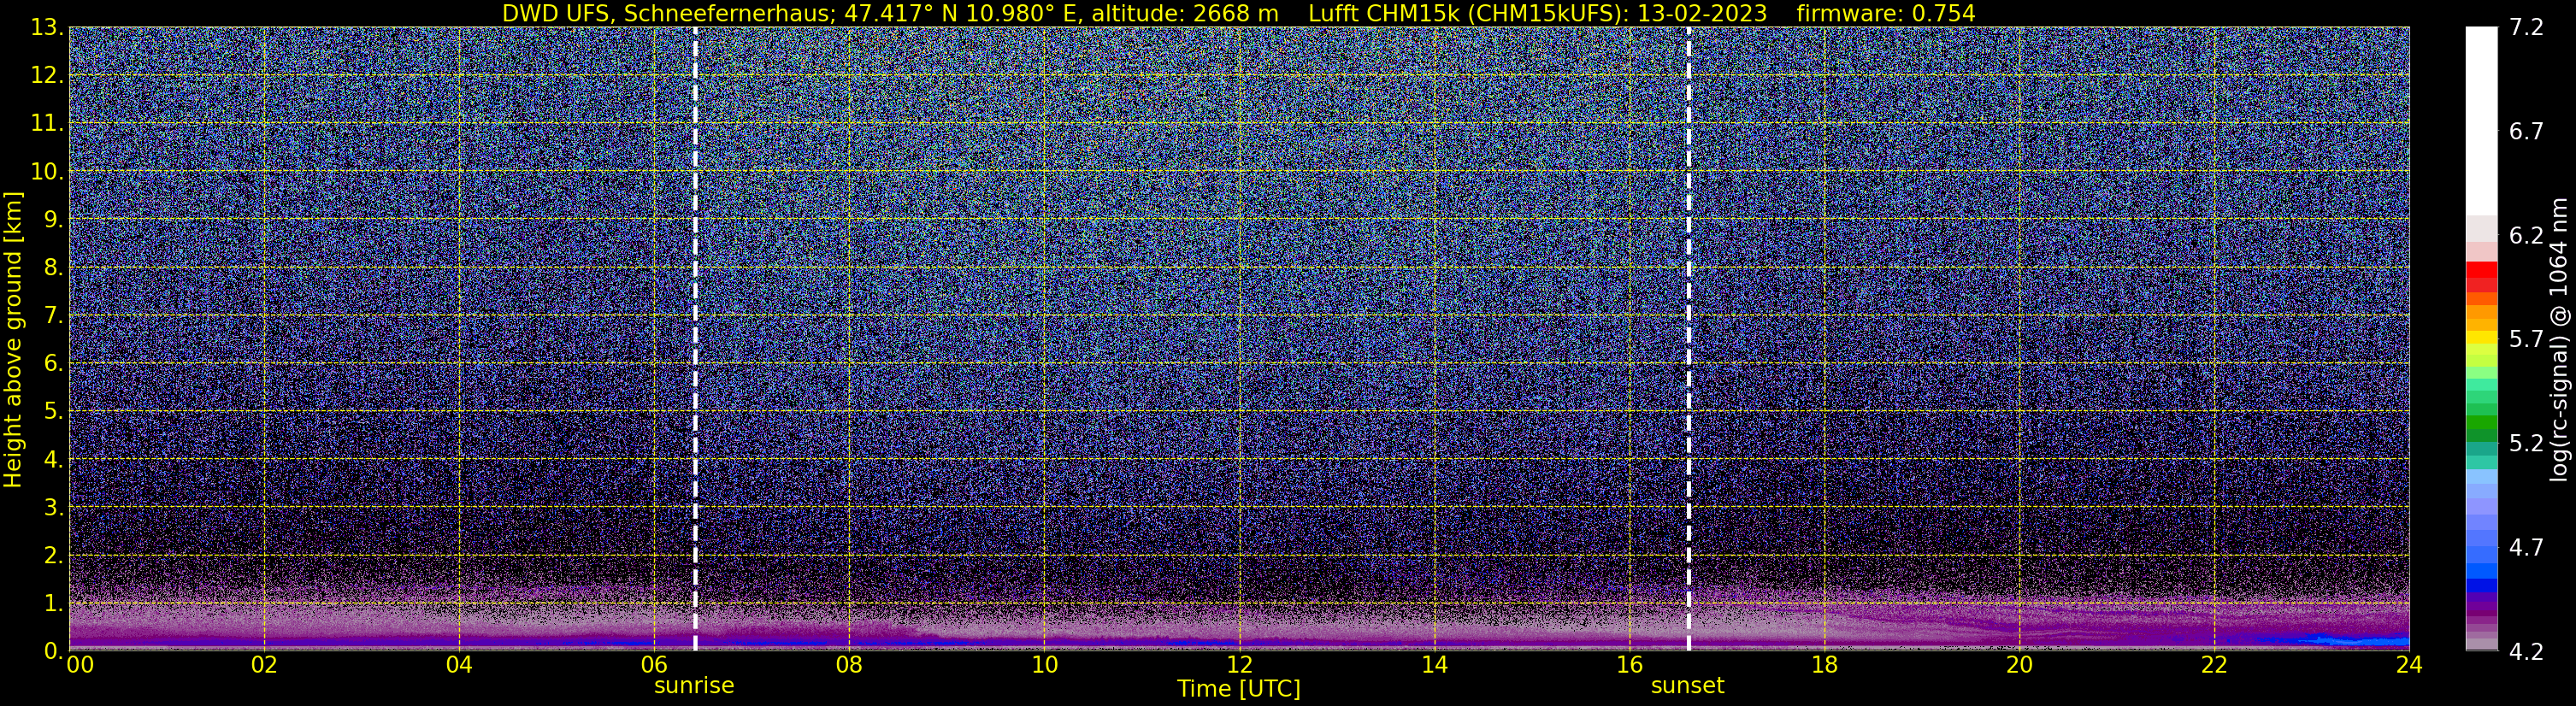
Task: Click the '14' time tick label
Action: 1434,665
